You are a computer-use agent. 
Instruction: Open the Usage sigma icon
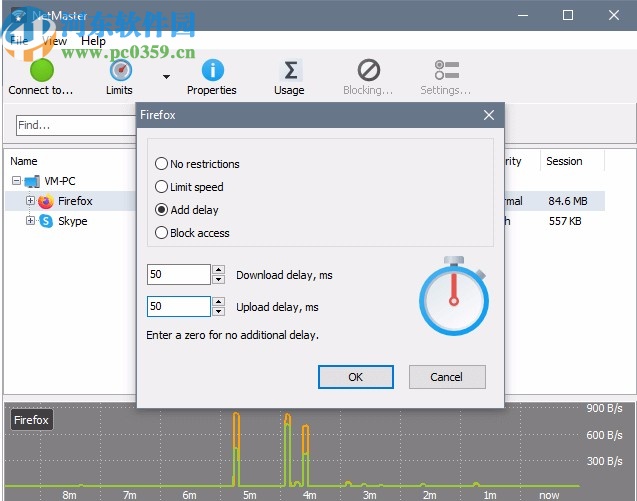(x=290, y=70)
